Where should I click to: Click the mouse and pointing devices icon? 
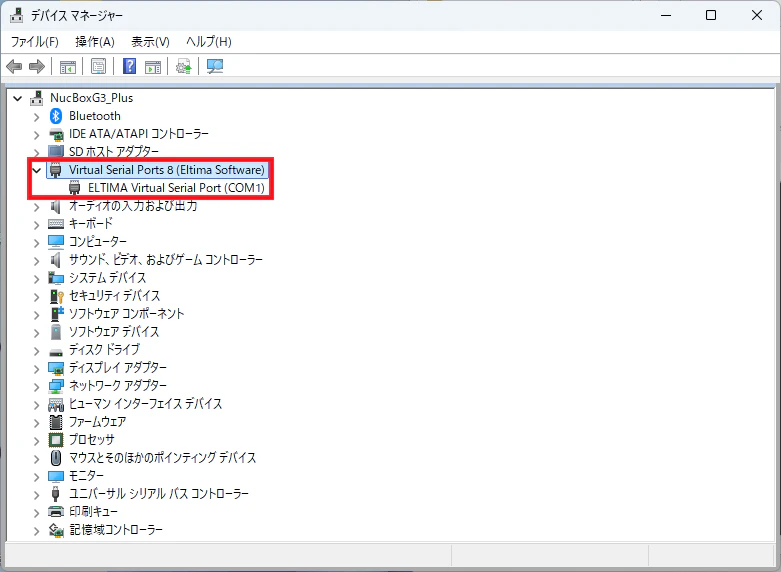tap(56, 457)
